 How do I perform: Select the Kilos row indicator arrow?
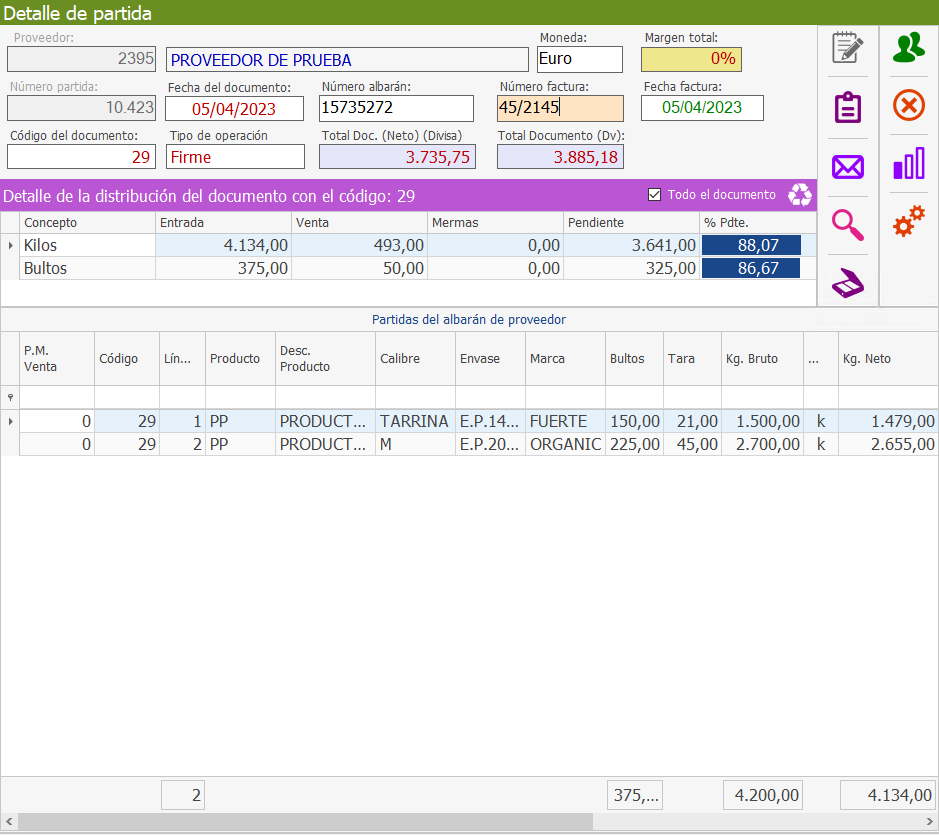[11, 245]
